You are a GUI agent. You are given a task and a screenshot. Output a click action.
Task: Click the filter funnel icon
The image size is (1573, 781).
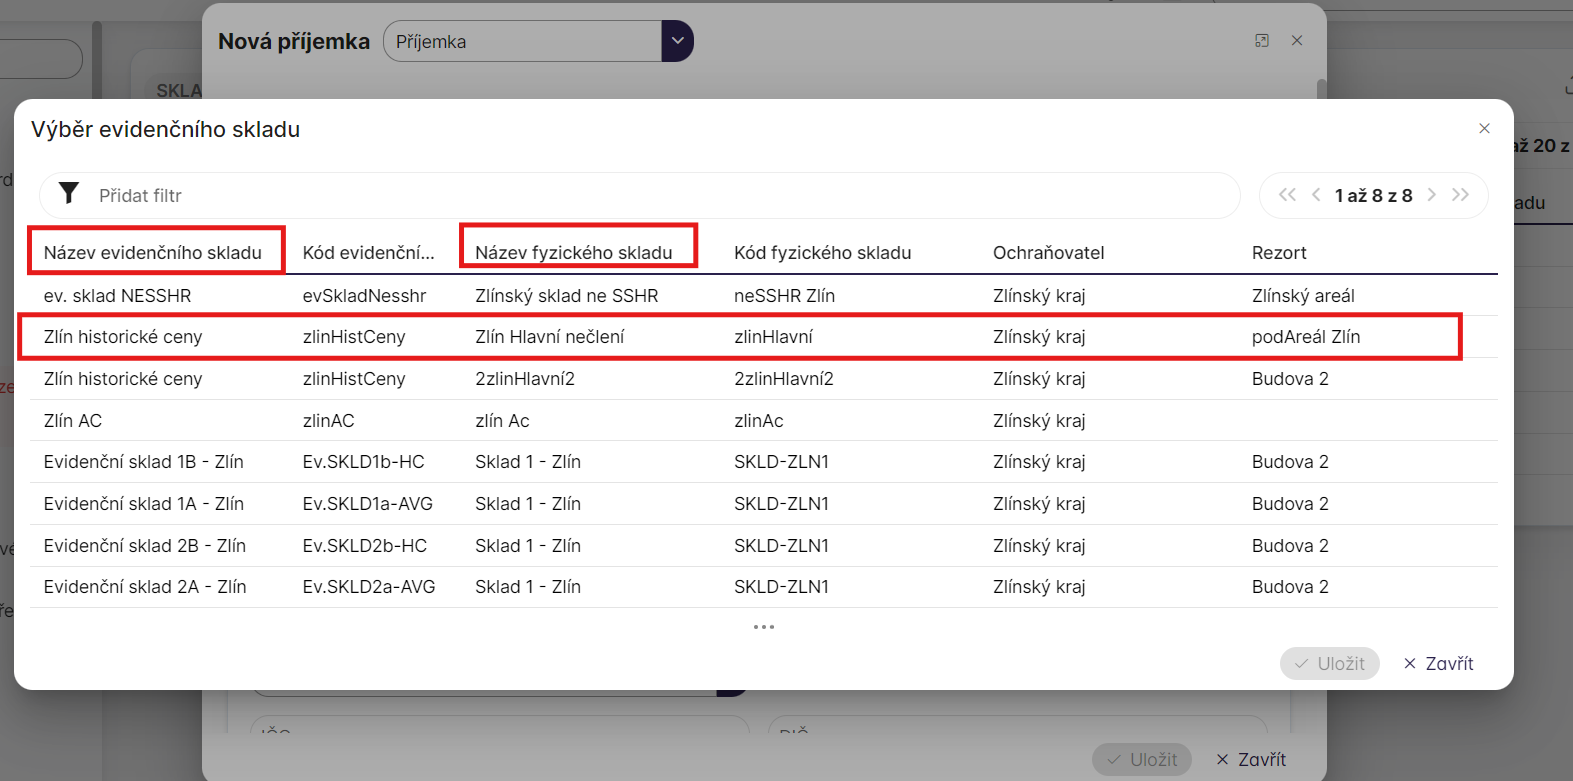[x=69, y=194]
